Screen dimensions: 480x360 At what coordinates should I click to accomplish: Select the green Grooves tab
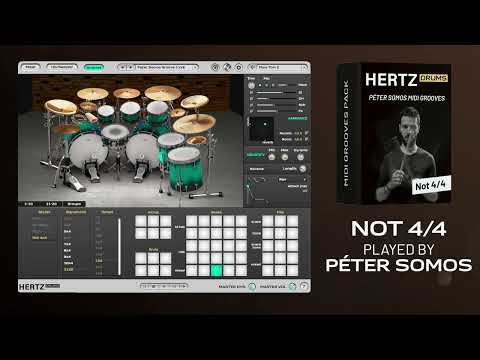coord(94,67)
